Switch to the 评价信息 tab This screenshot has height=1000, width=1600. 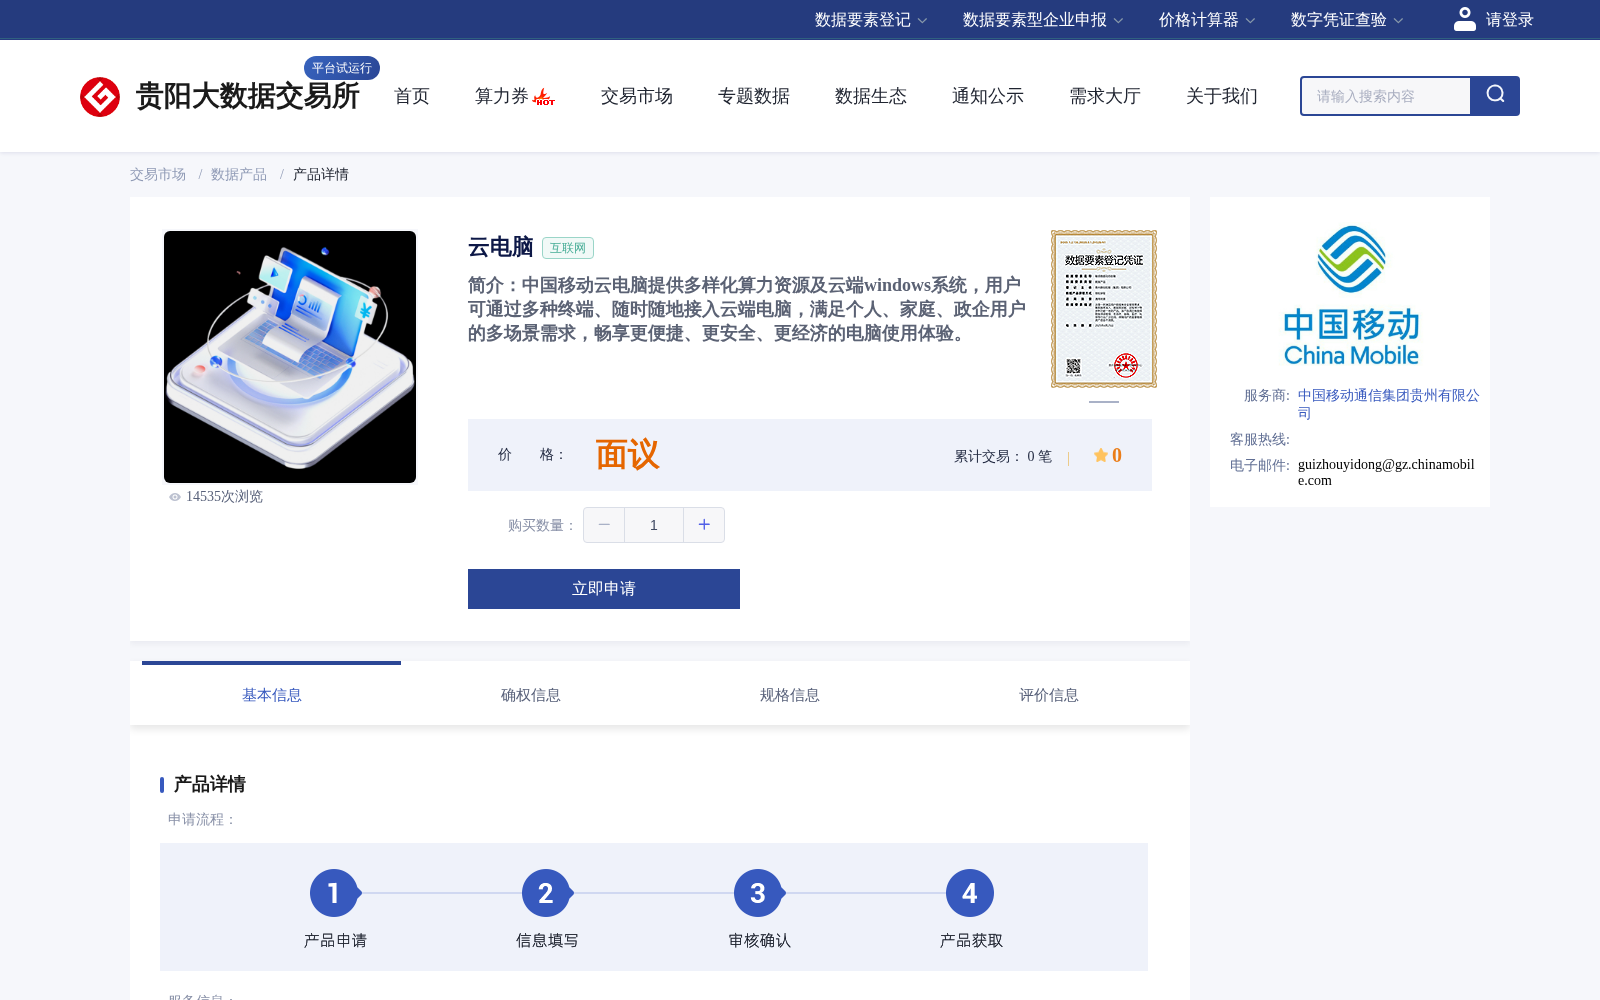coord(1049,695)
